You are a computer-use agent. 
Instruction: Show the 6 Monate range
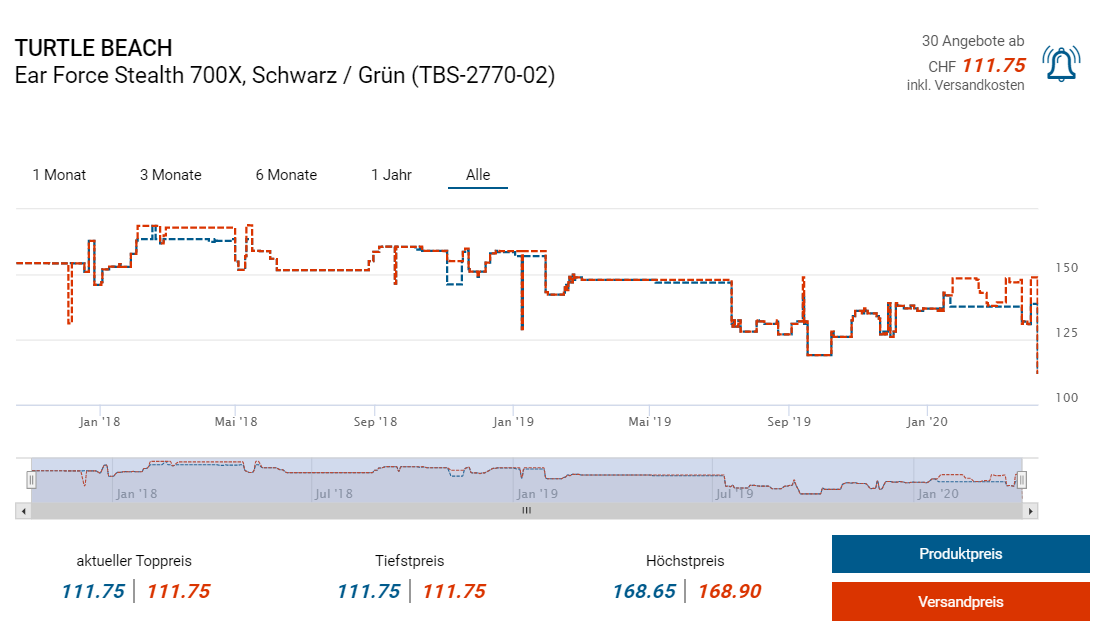point(286,175)
